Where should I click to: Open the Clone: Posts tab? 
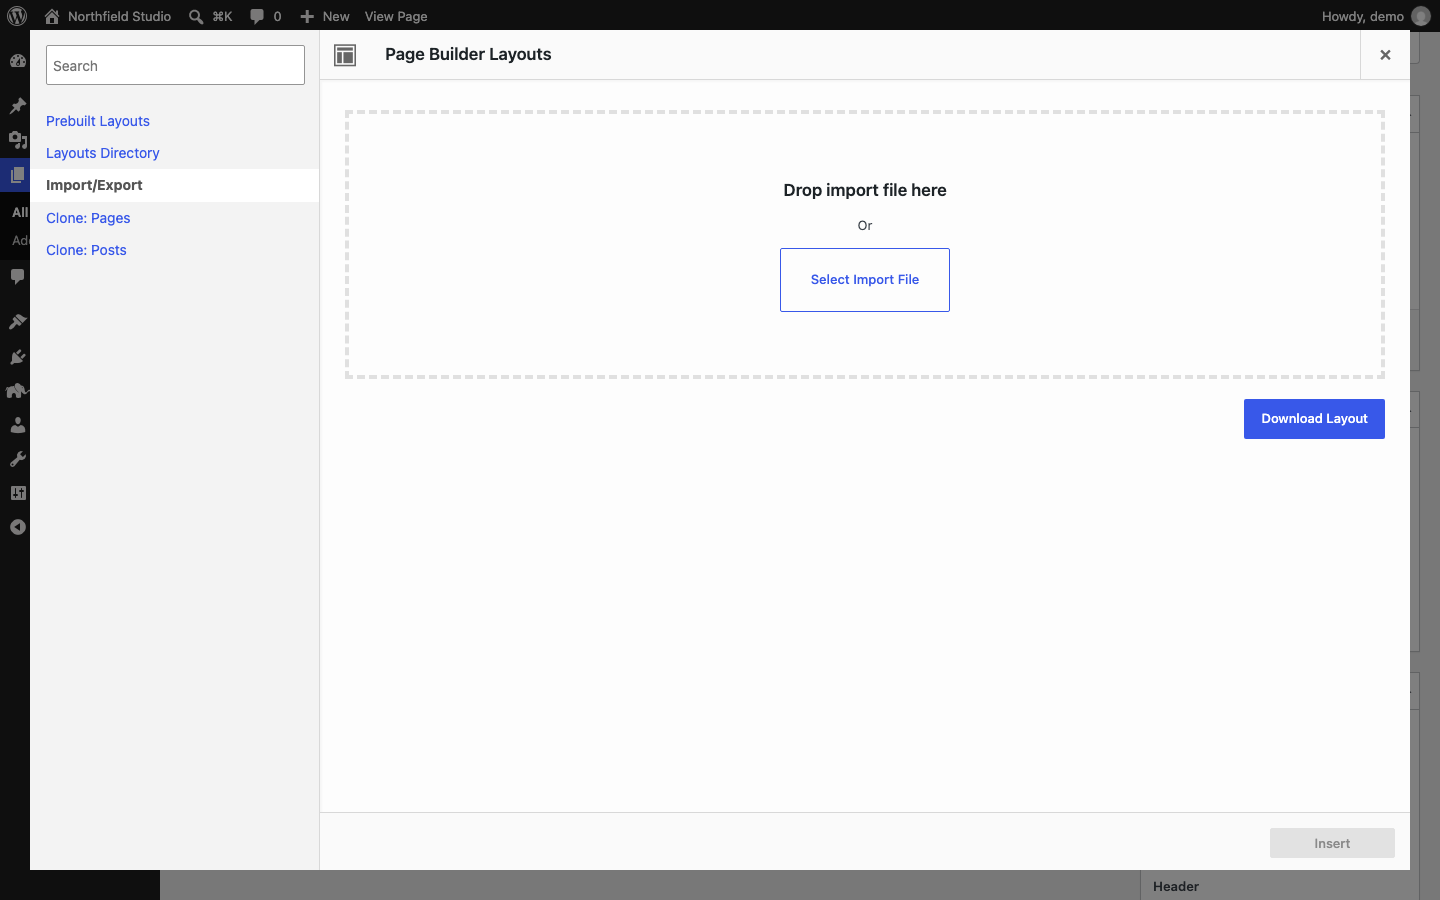(x=86, y=250)
